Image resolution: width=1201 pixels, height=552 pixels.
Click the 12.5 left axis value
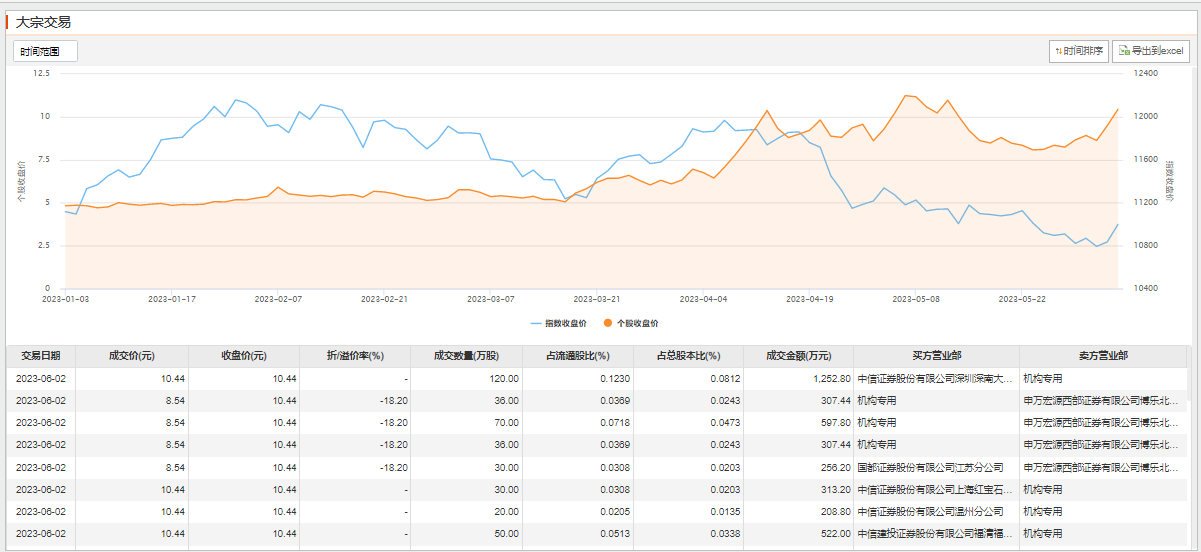coord(41,73)
